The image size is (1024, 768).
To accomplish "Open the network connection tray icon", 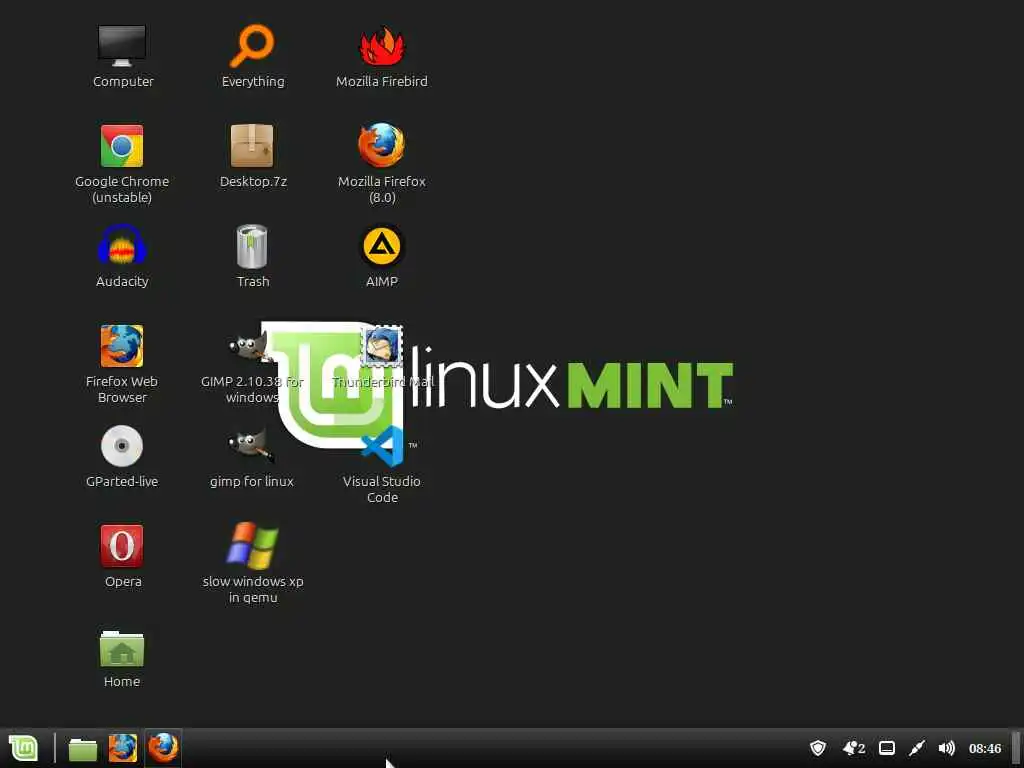I will pos(917,748).
